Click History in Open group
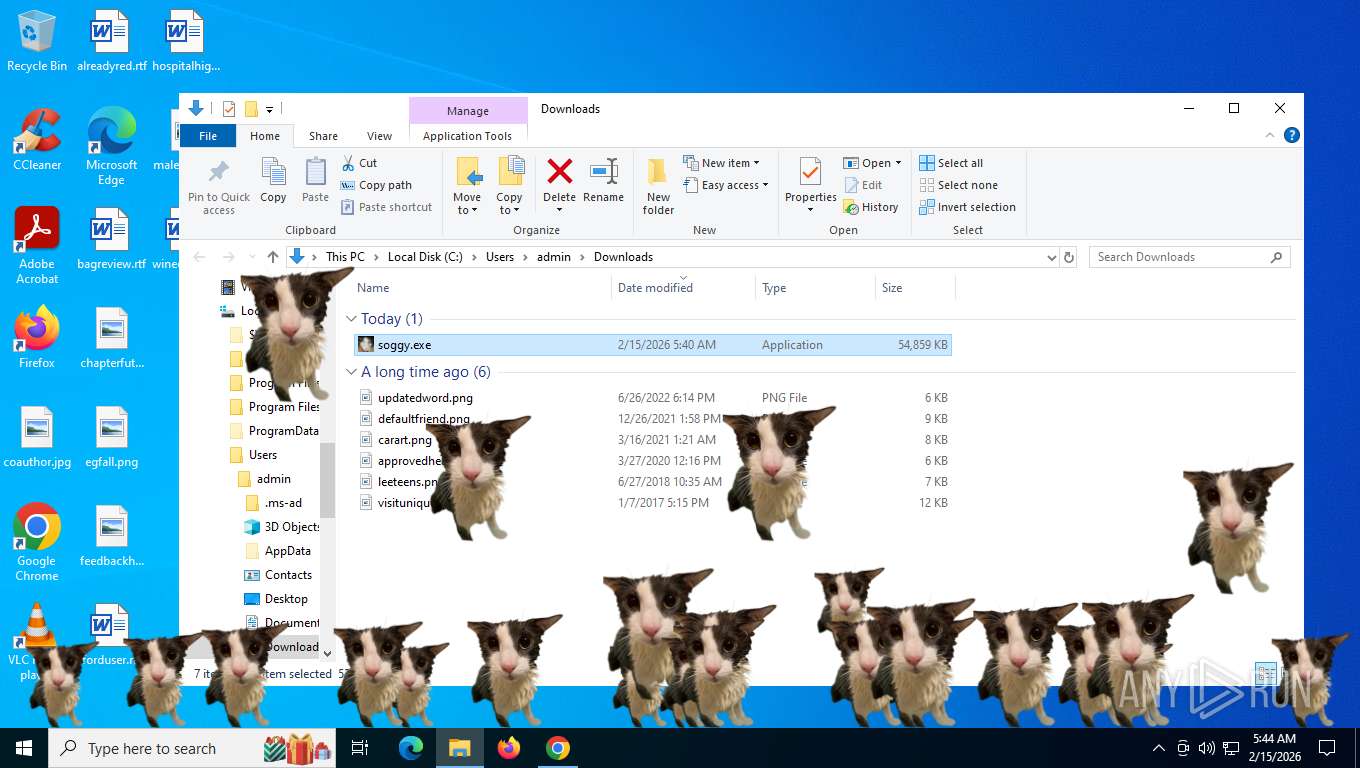Image resolution: width=1360 pixels, height=768 pixels. 871,207
